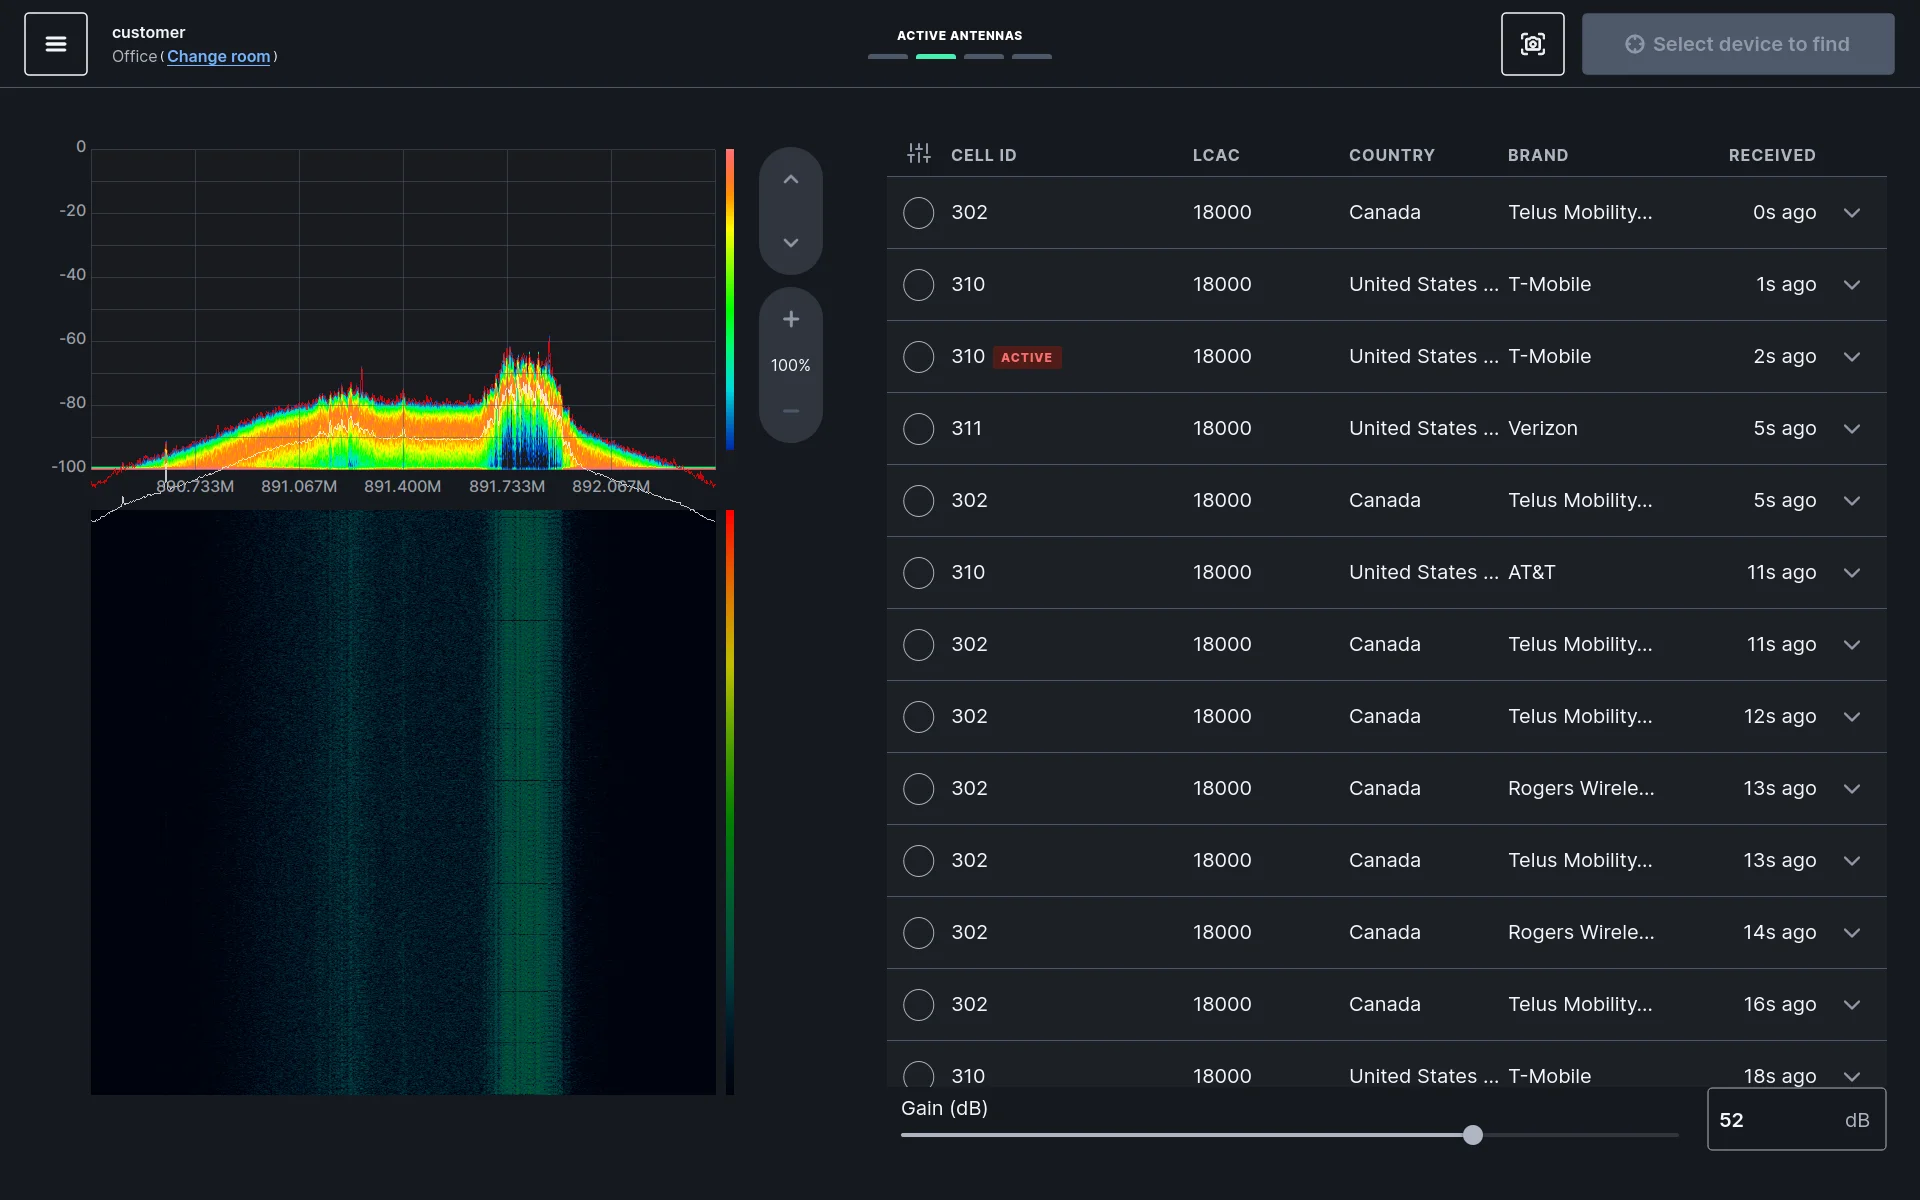Click the COUNTRY column header
Image resolution: width=1920 pixels, height=1200 pixels.
[1392, 155]
